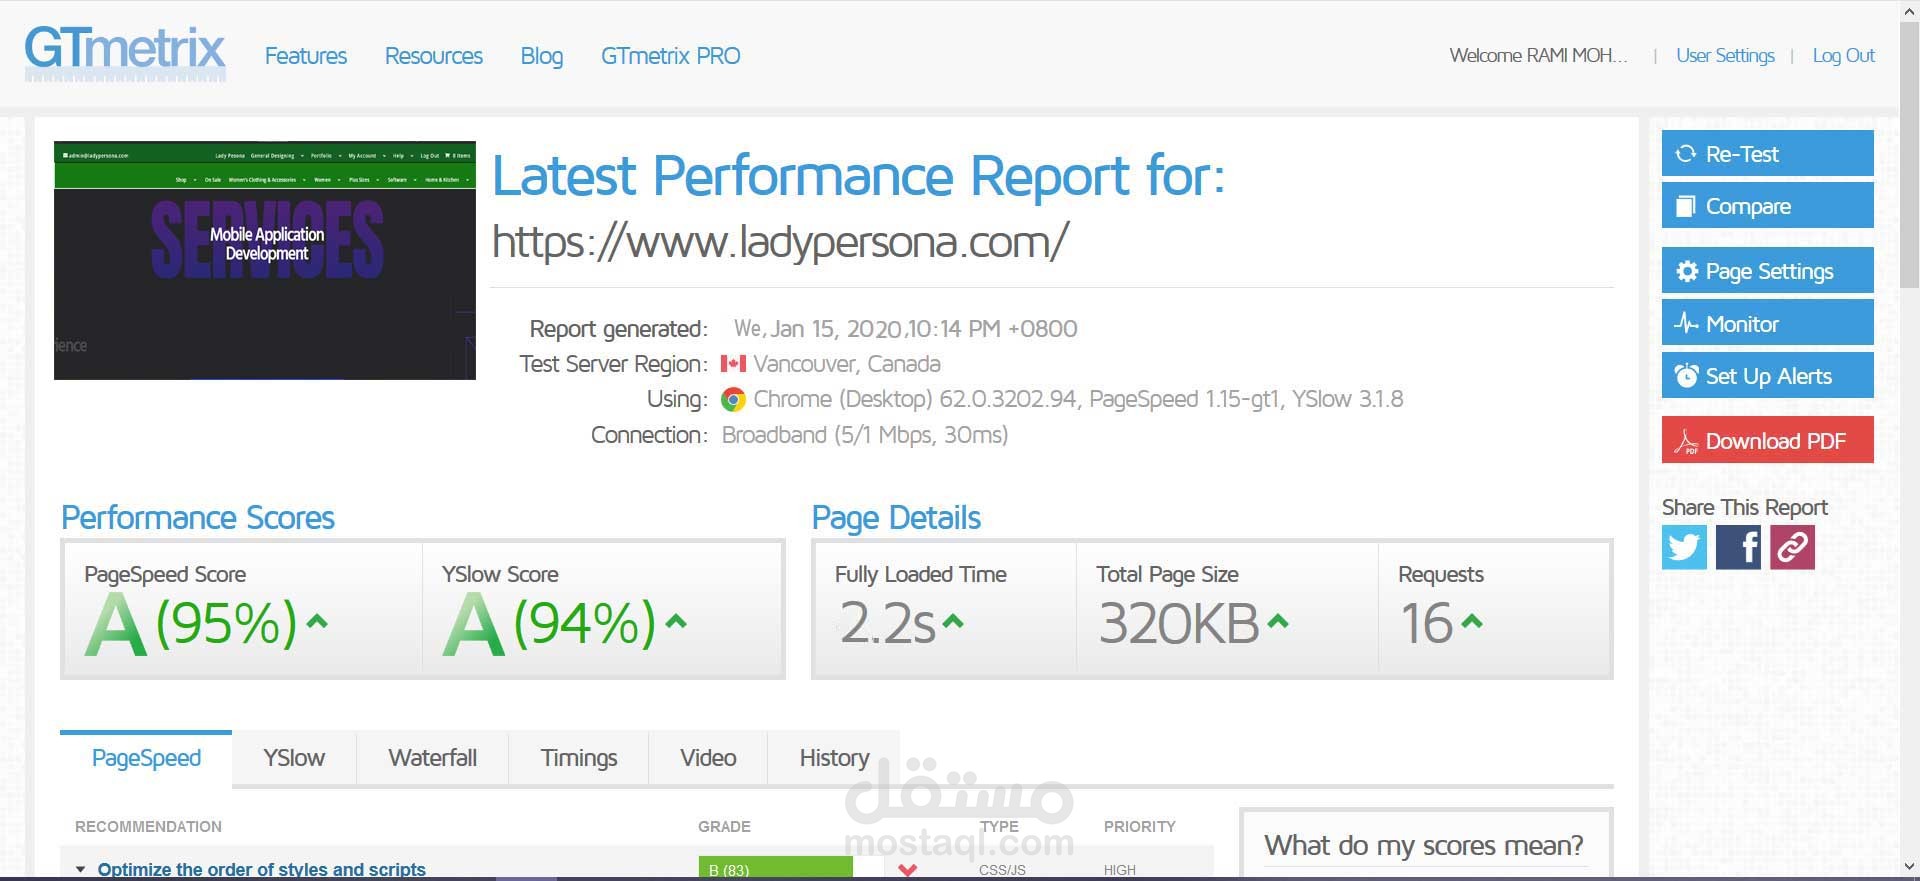The height and width of the screenshot is (881, 1920).
Task: Click the 320KB Total Page Size value
Action: (x=1179, y=623)
